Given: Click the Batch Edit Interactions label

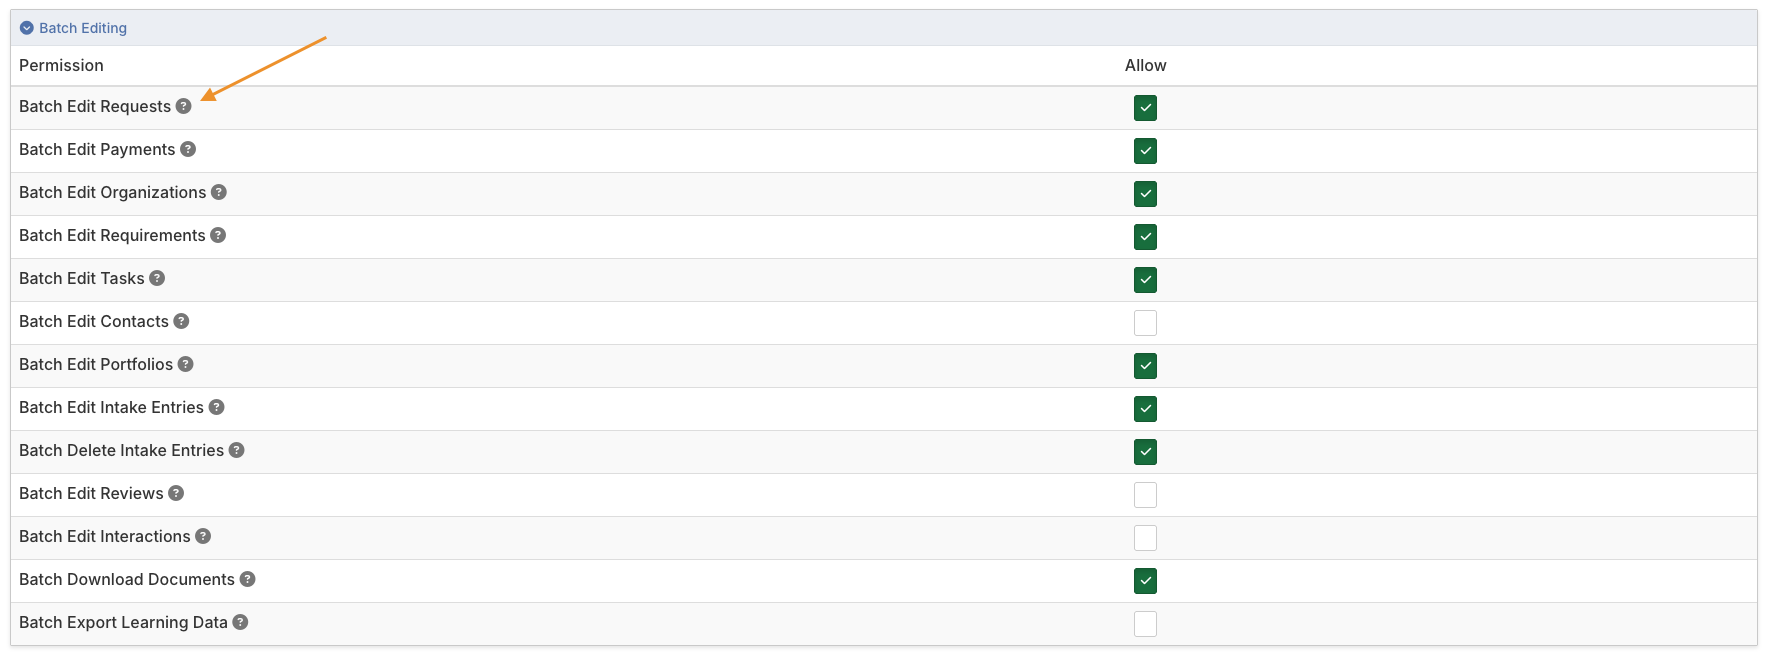Looking at the screenshot, I should [104, 536].
